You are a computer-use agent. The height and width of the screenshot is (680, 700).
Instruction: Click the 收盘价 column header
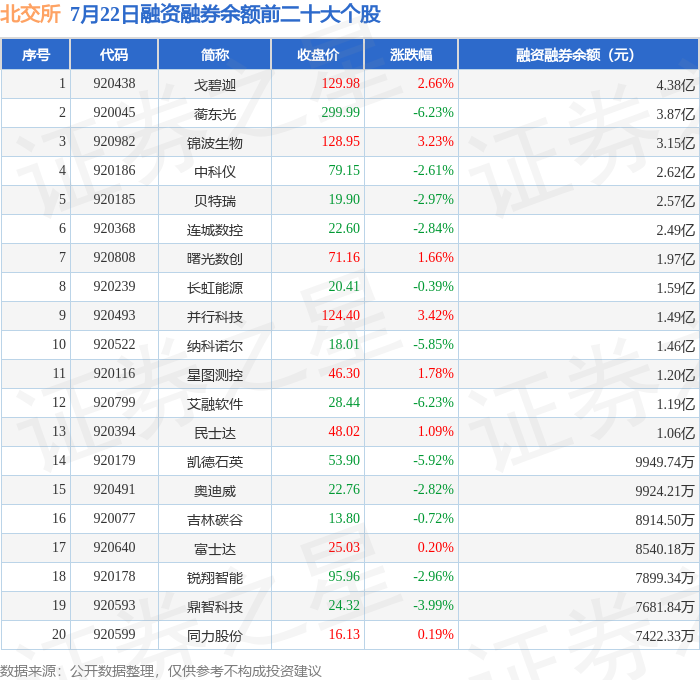coord(318,54)
